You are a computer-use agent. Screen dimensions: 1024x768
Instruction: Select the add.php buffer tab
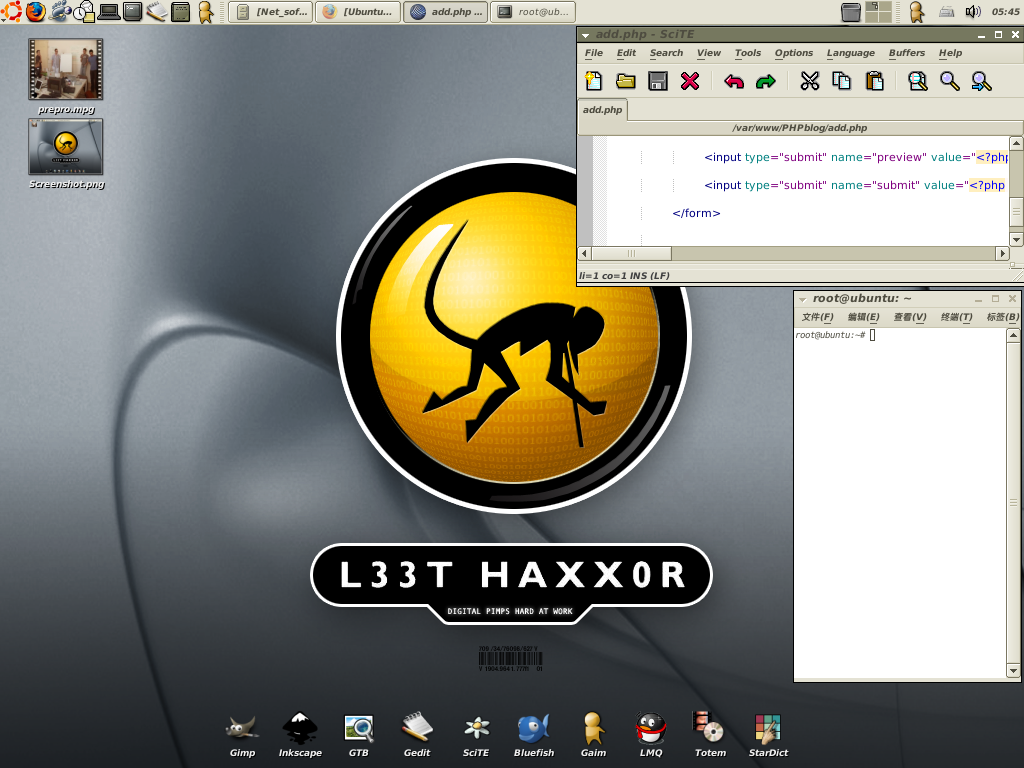602,110
